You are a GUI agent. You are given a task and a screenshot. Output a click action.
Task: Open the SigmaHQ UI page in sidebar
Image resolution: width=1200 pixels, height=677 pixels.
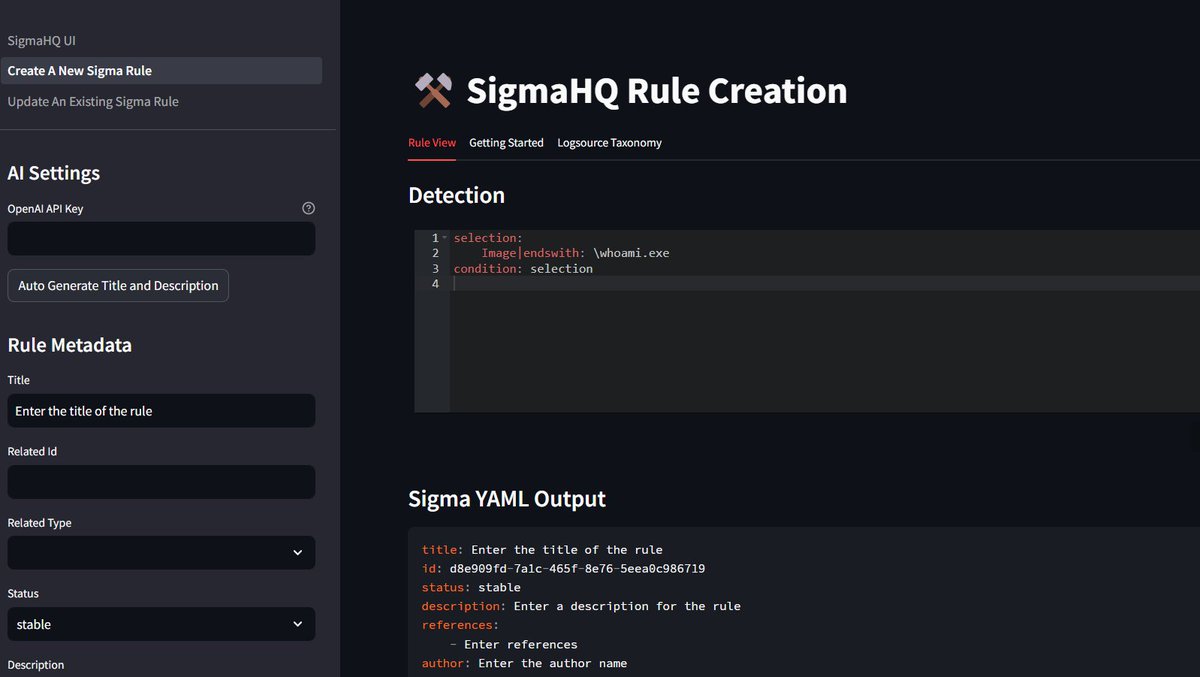41,41
